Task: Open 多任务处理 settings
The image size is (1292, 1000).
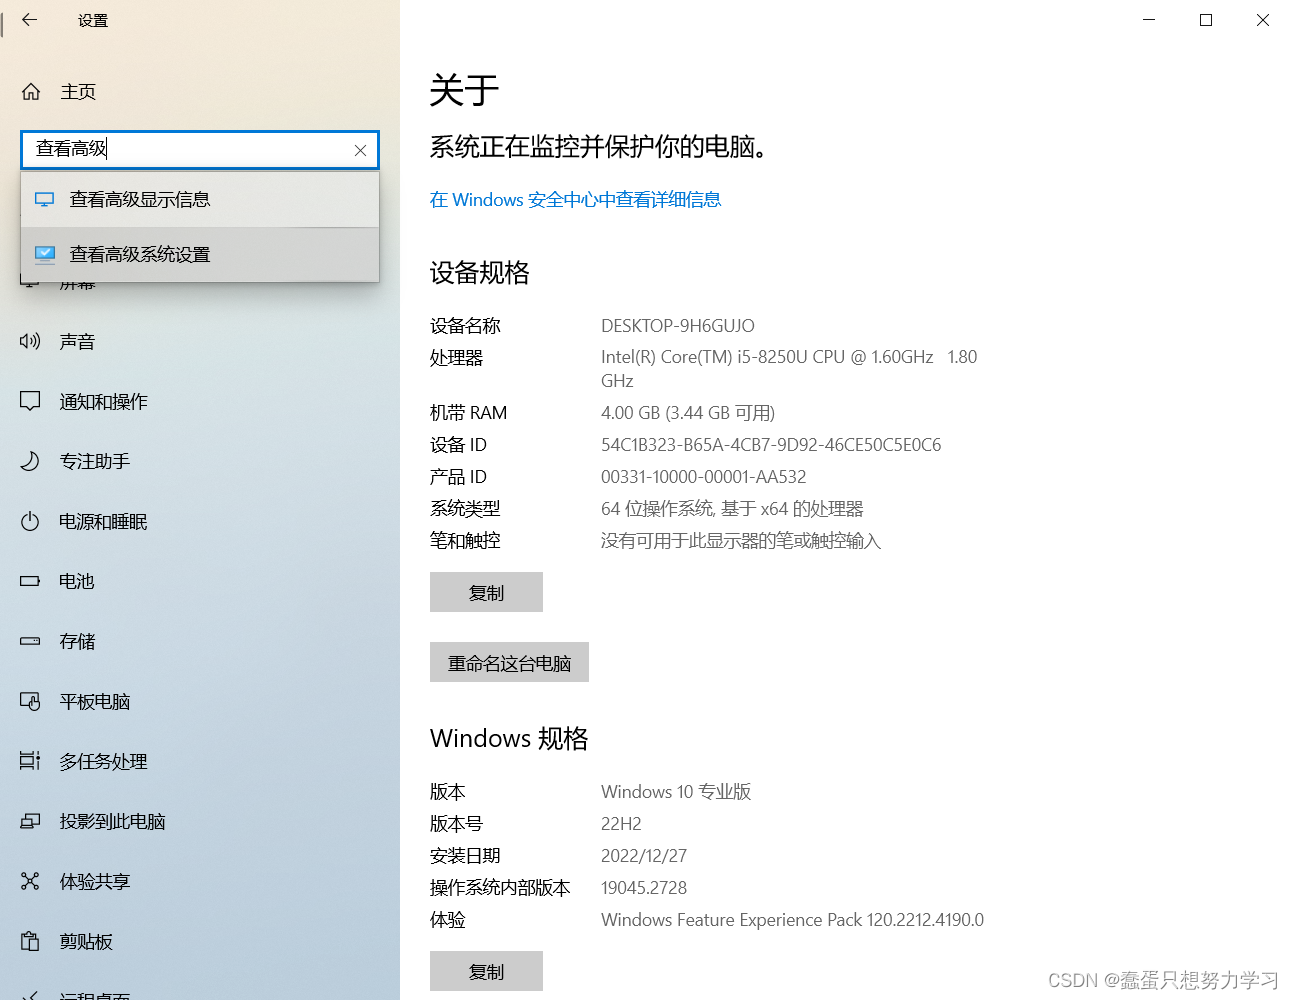Action: coord(104,761)
